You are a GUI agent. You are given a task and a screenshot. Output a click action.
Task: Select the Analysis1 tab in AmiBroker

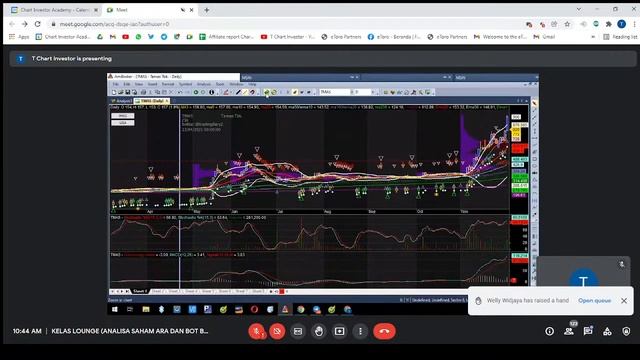(x=121, y=100)
